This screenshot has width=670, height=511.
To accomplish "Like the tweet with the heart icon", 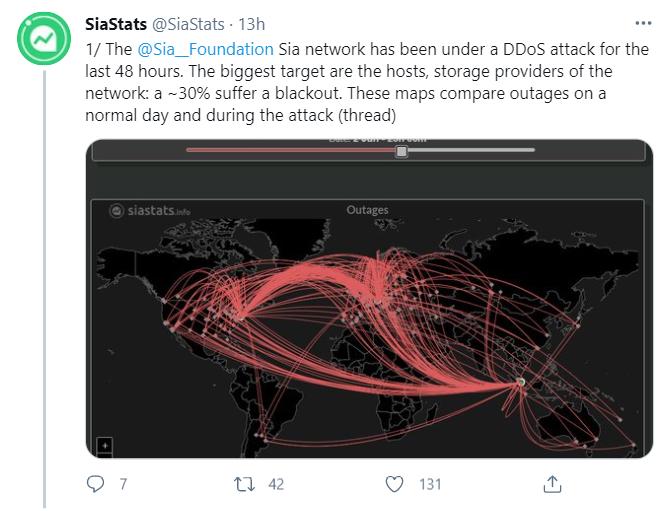I will tap(395, 484).
